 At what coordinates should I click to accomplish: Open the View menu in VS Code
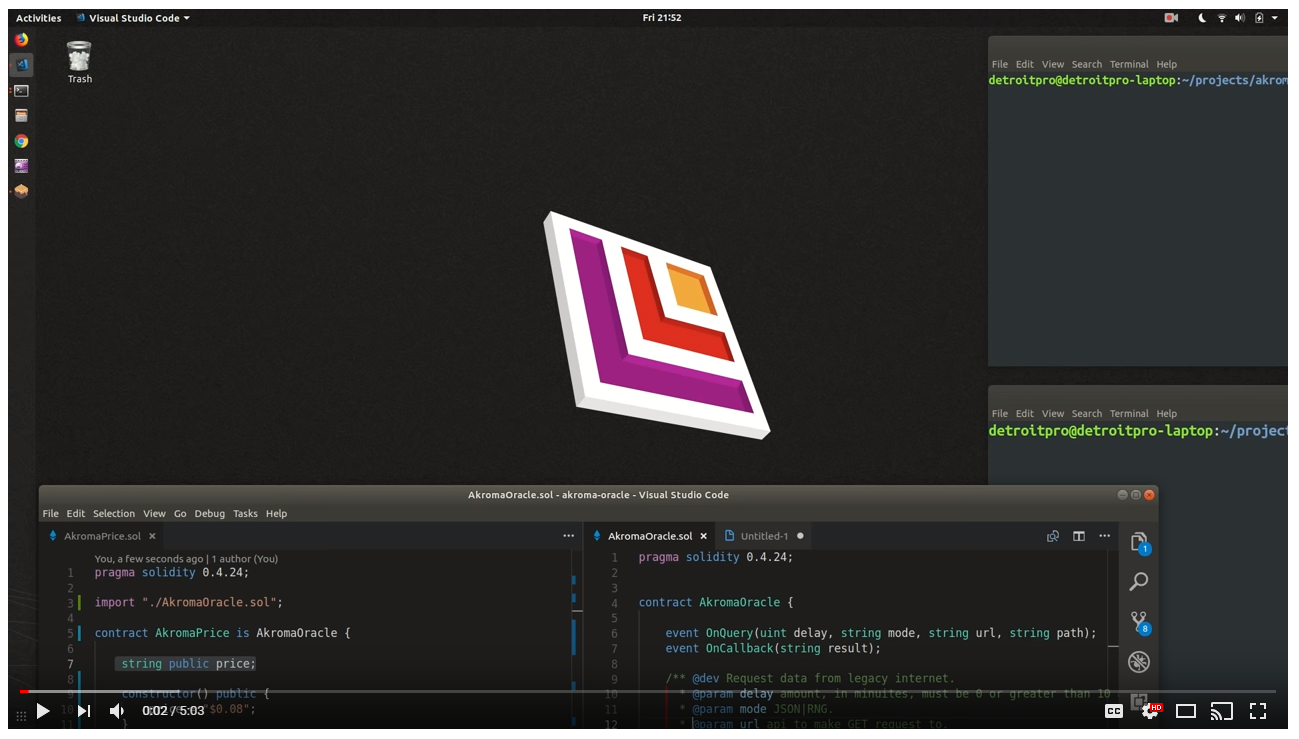[154, 514]
